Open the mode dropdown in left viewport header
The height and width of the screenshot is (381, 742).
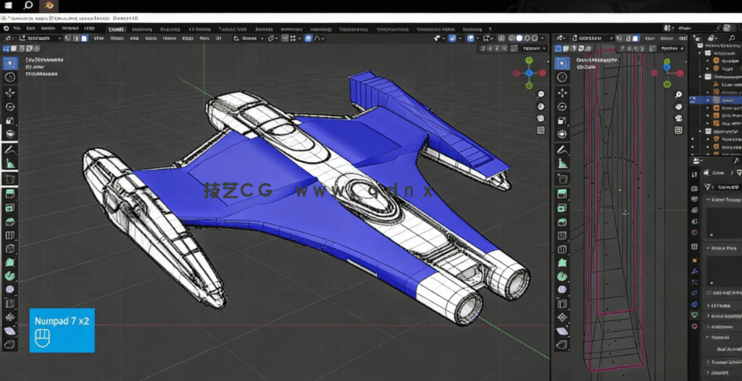click(x=40, y=38)
